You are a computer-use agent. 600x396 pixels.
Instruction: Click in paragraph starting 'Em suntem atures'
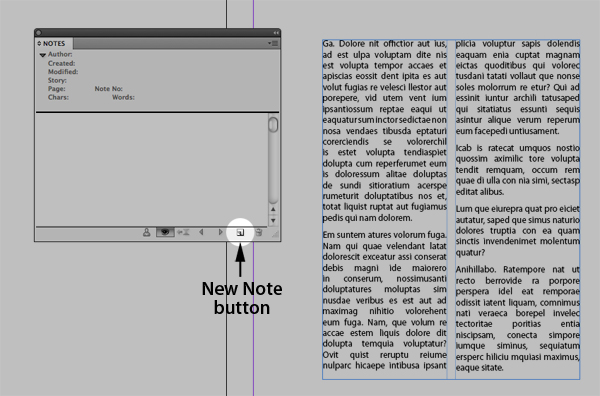click(385, 300)
